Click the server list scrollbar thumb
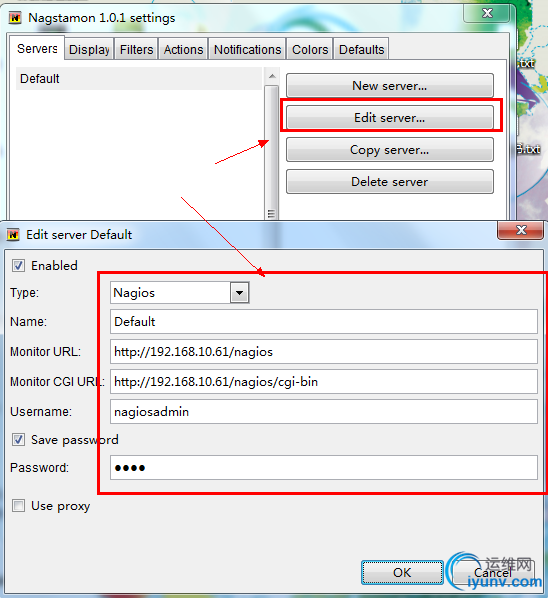Image resolution: width=548 pixels, height=598 pixels. point(272,153)
